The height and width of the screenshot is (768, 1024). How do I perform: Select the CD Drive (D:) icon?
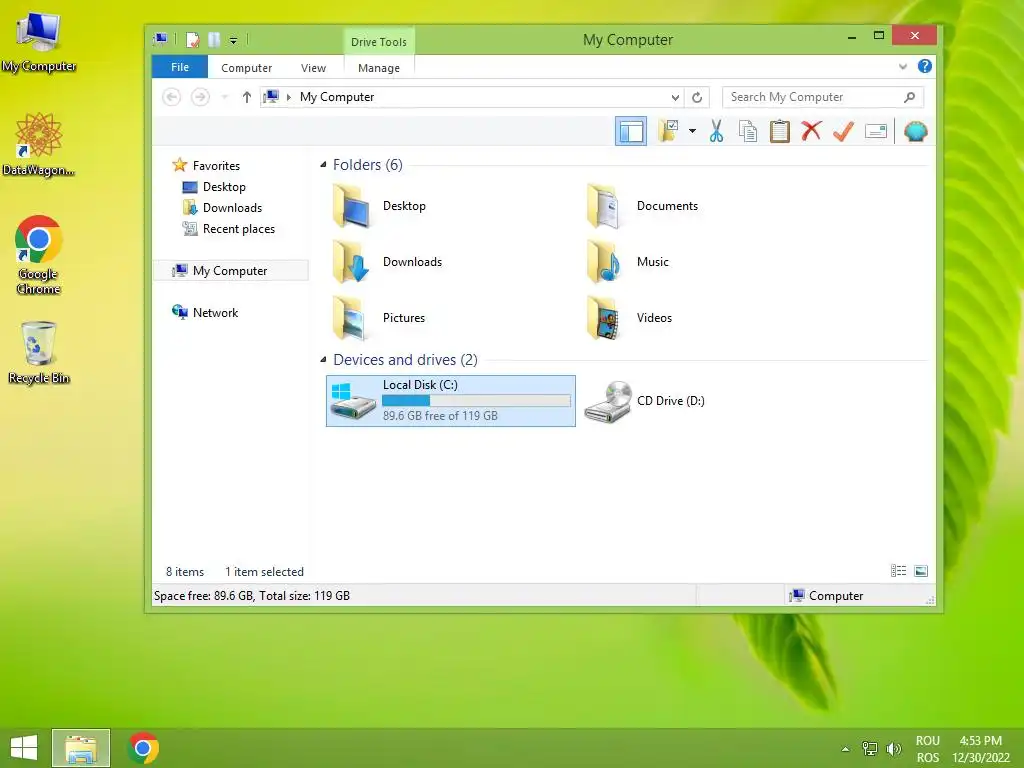tap(607, 401)
